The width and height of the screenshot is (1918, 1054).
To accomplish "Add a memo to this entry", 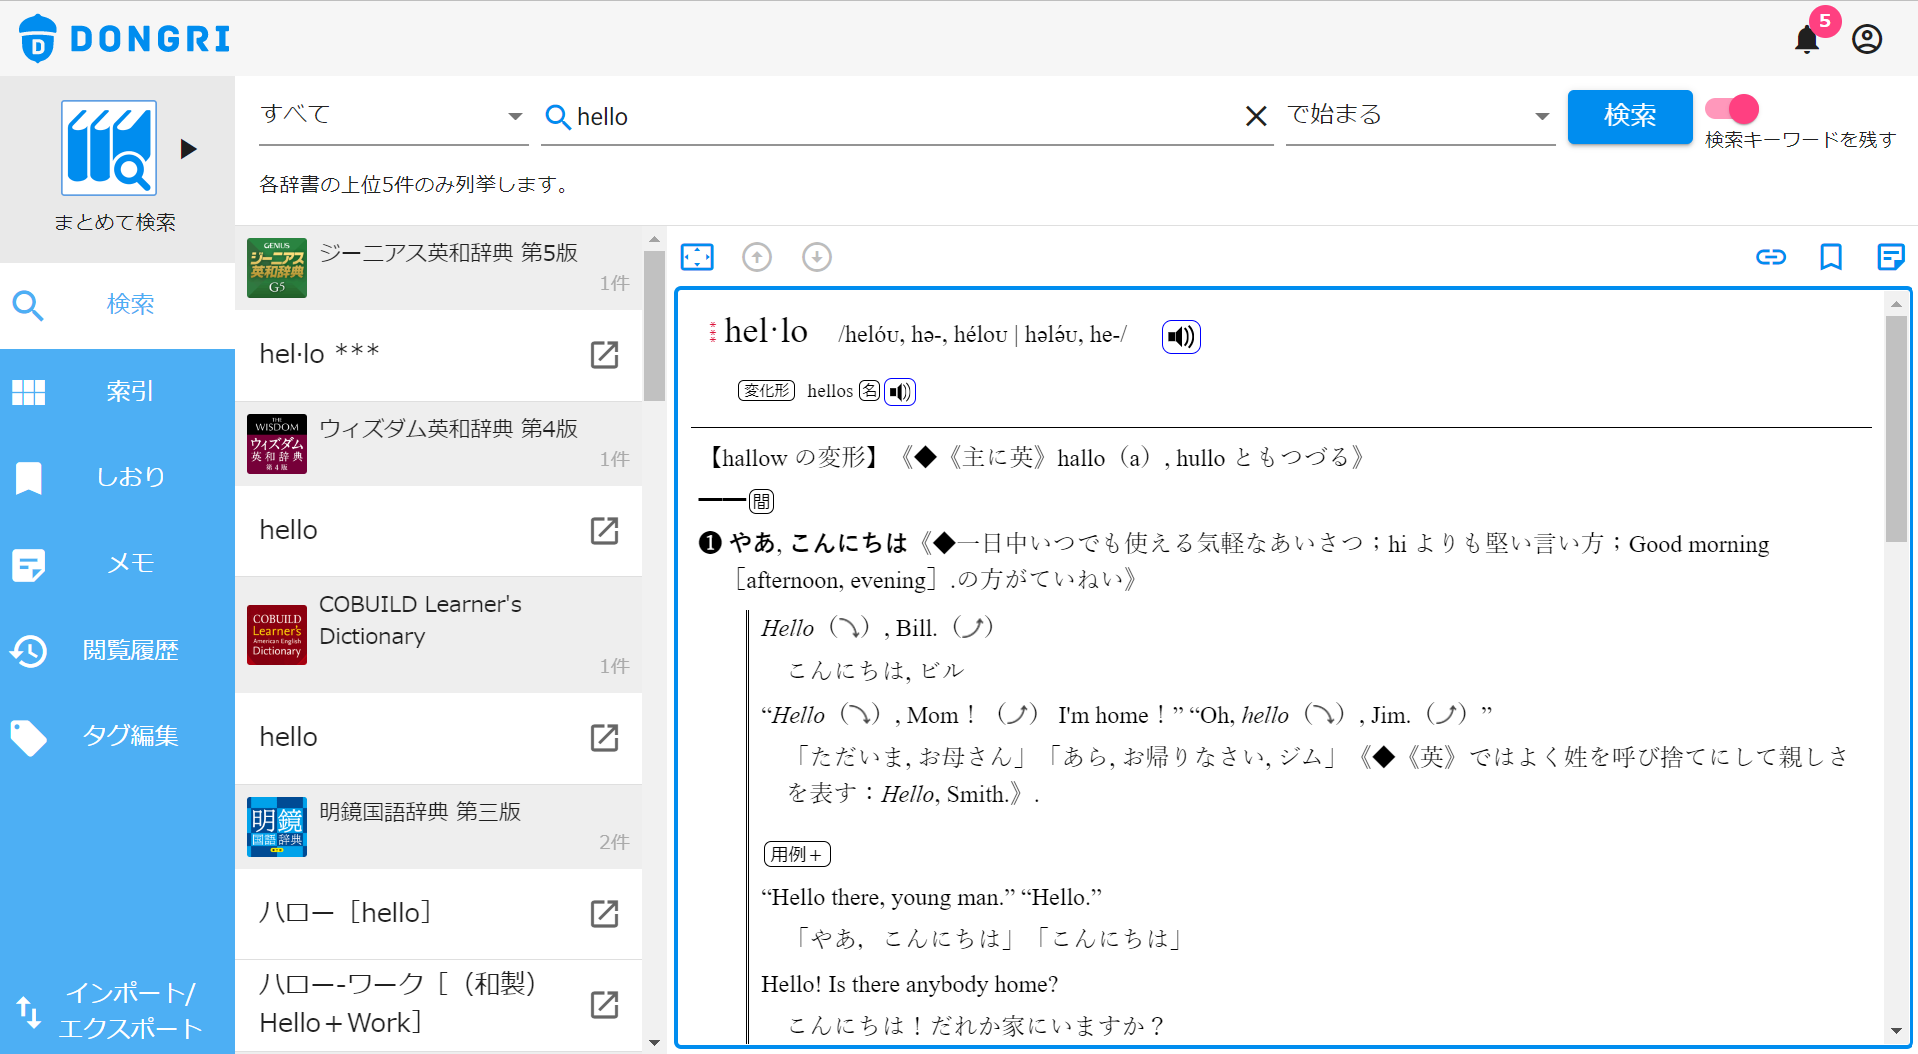I will point(1891,257).
